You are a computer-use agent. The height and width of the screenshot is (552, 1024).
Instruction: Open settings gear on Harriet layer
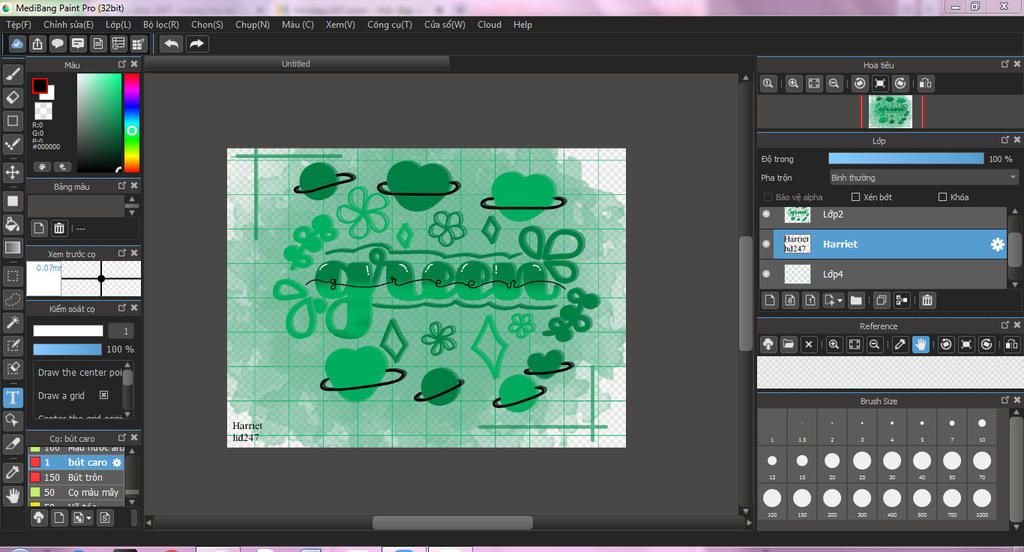click(x=997, y=244)
